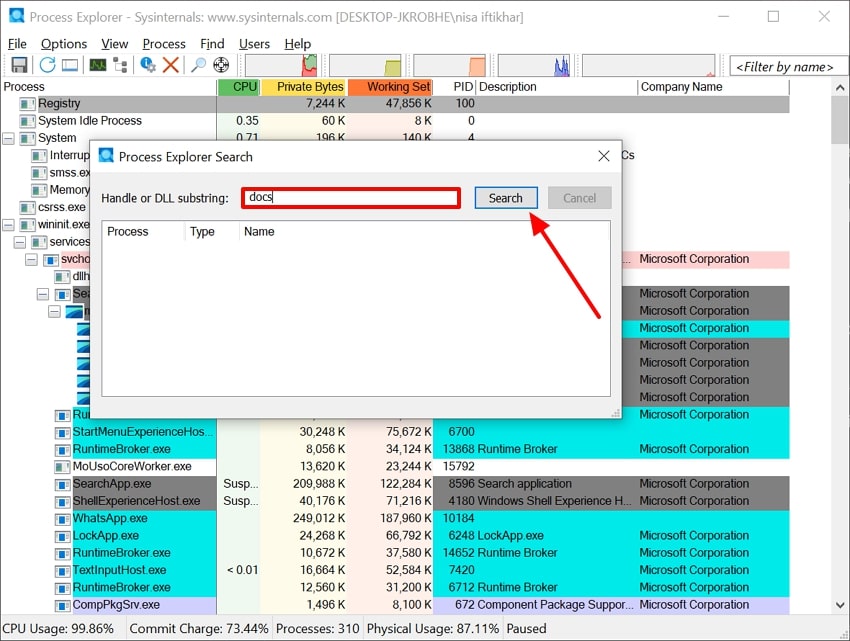The height and width of the screenshot is (641, 850).
Task: Open the Options menu
Action: coord(63,44)
